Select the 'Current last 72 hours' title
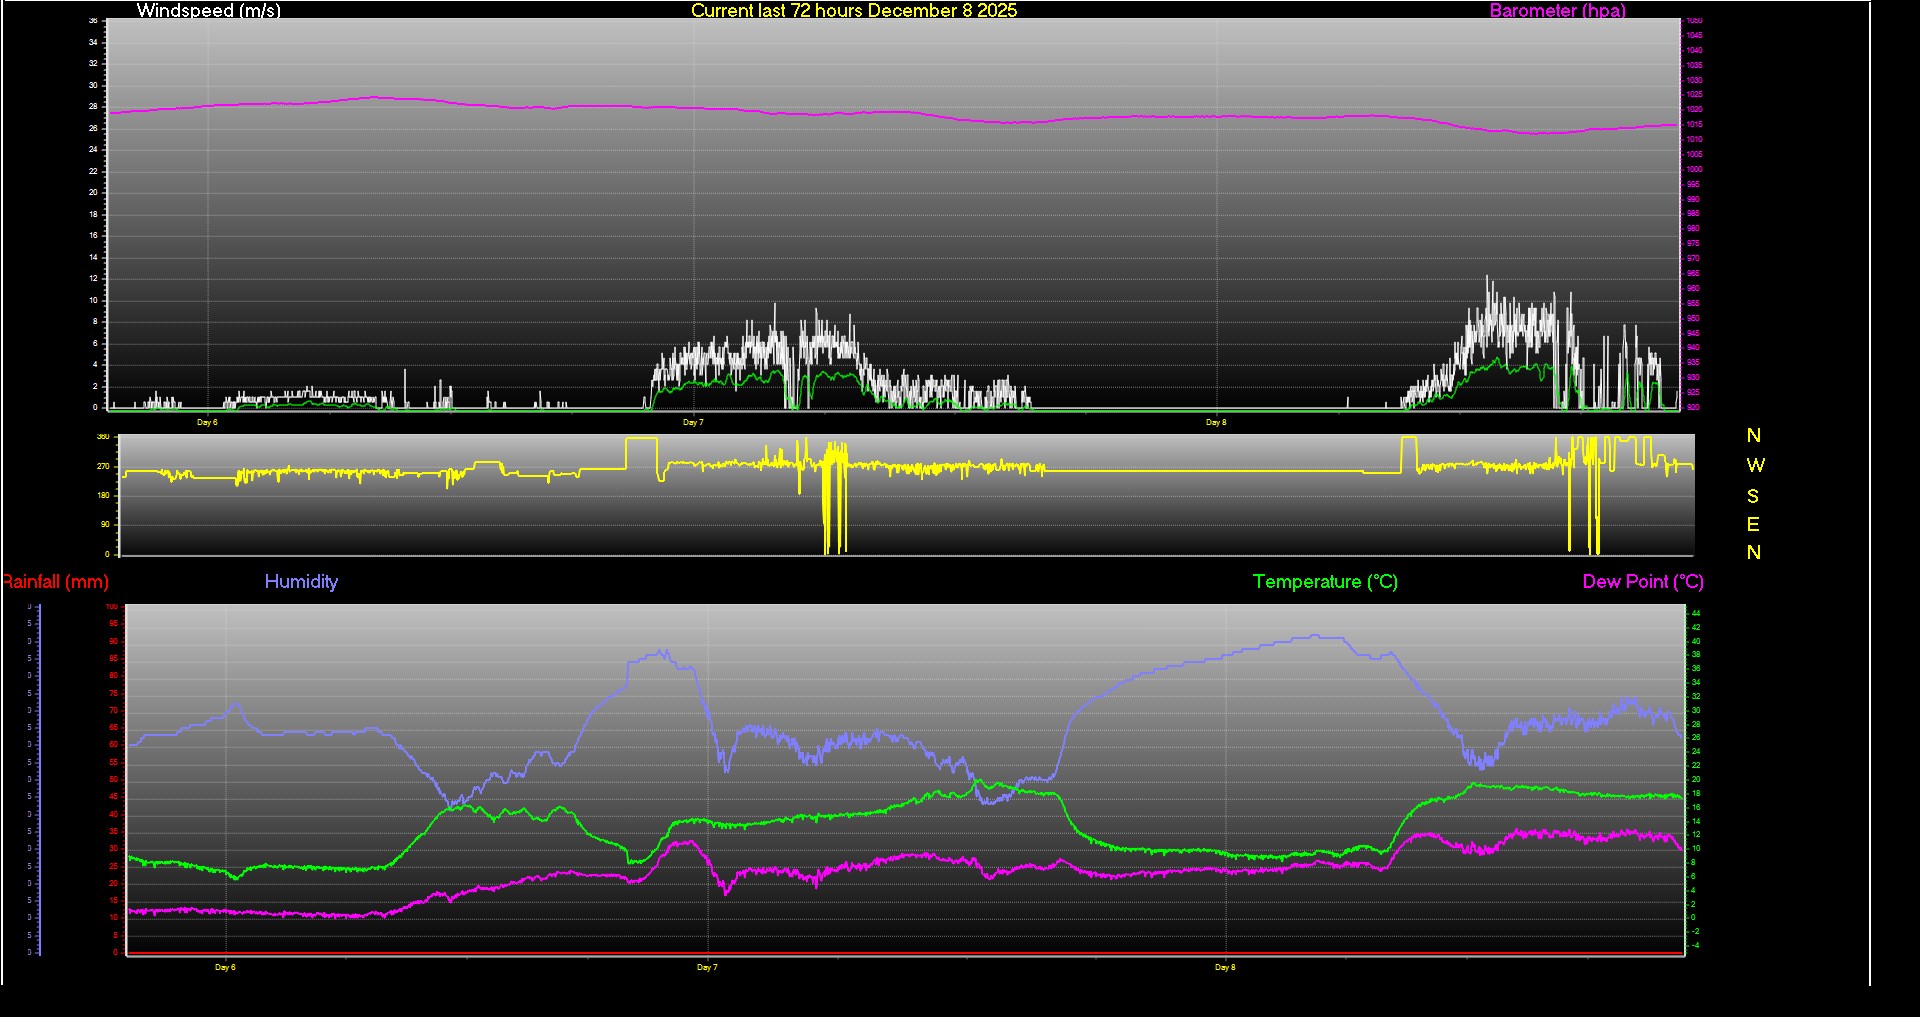 [853, 11]
